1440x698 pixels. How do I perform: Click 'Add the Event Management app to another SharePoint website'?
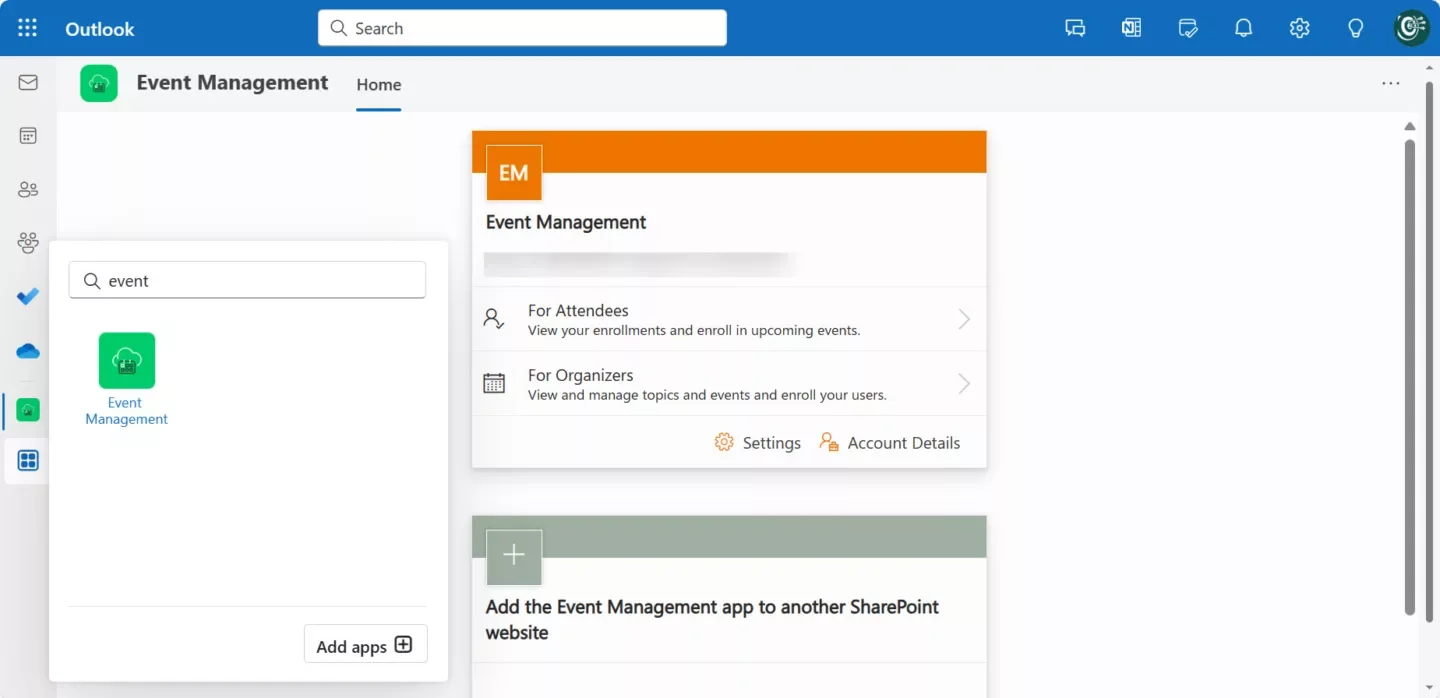712,619
